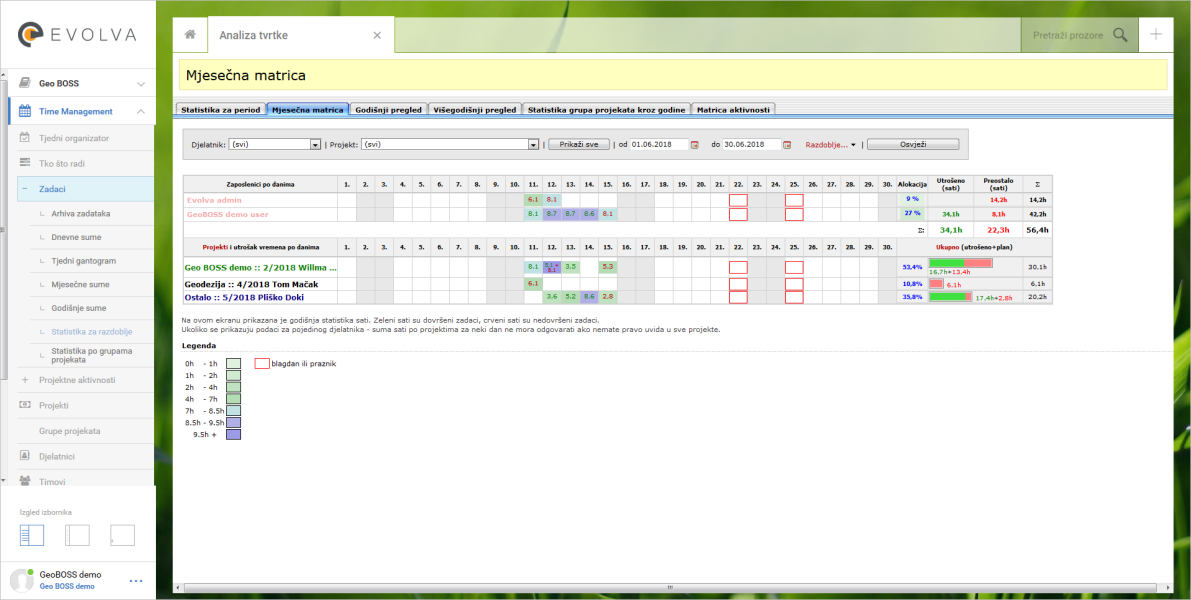This screenshot has width=1191, height=600.
Task: Open project Geo BOSS demo :: 2/2018 Willma
Action: click(260, 267)
